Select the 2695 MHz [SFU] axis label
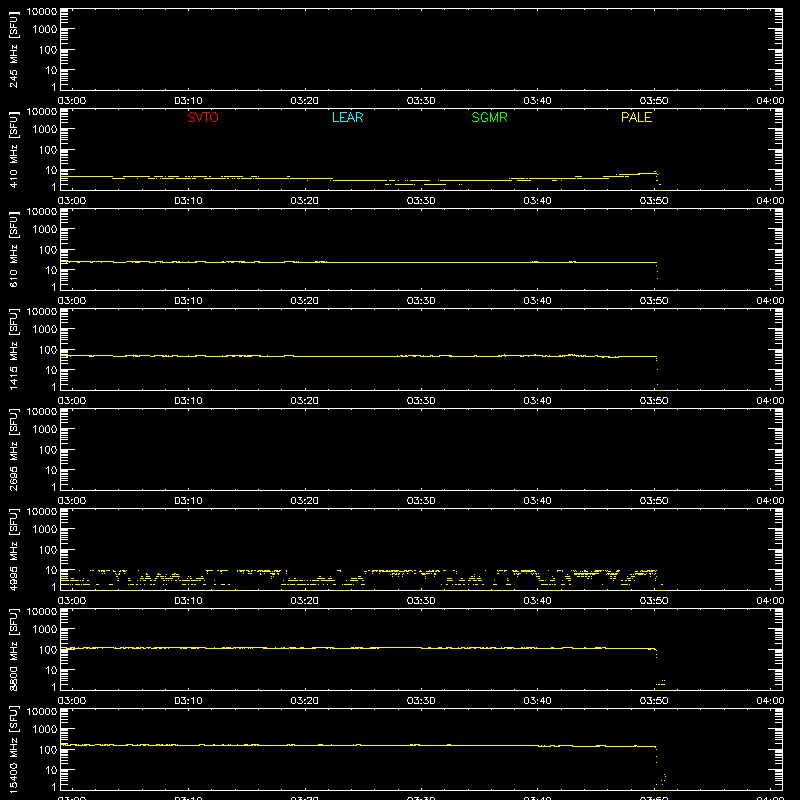Image resolution: width=800 pixels, height=800 pixels. coord(13,449)
